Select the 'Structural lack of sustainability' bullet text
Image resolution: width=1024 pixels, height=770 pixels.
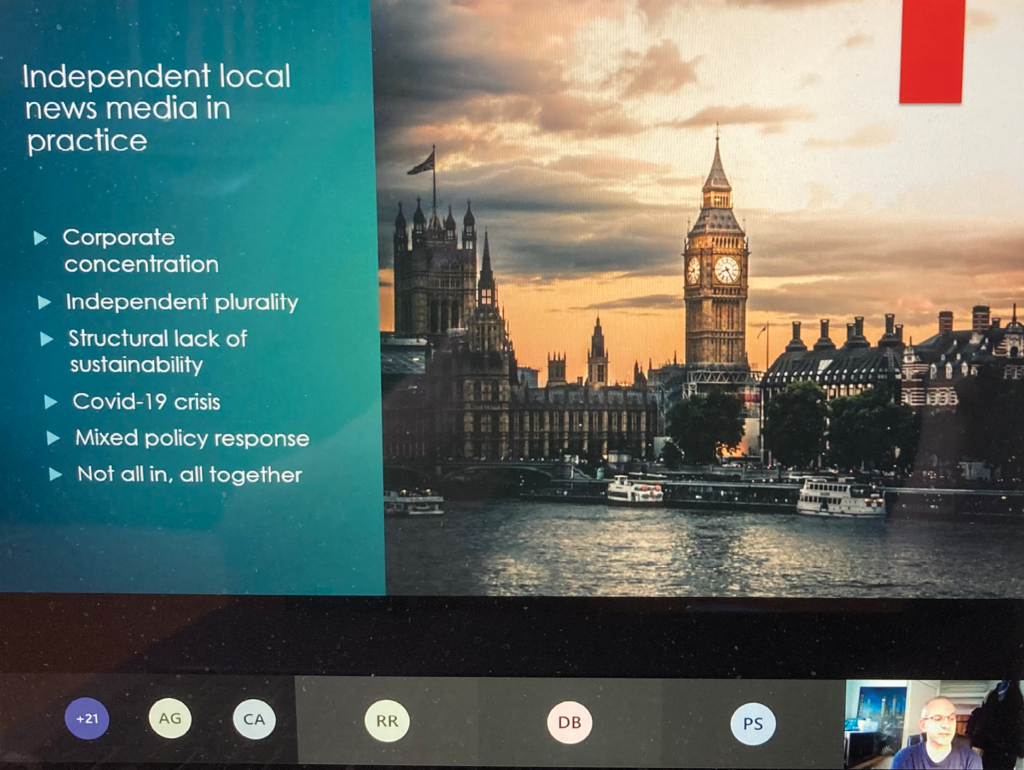click(x=157, y=351)
